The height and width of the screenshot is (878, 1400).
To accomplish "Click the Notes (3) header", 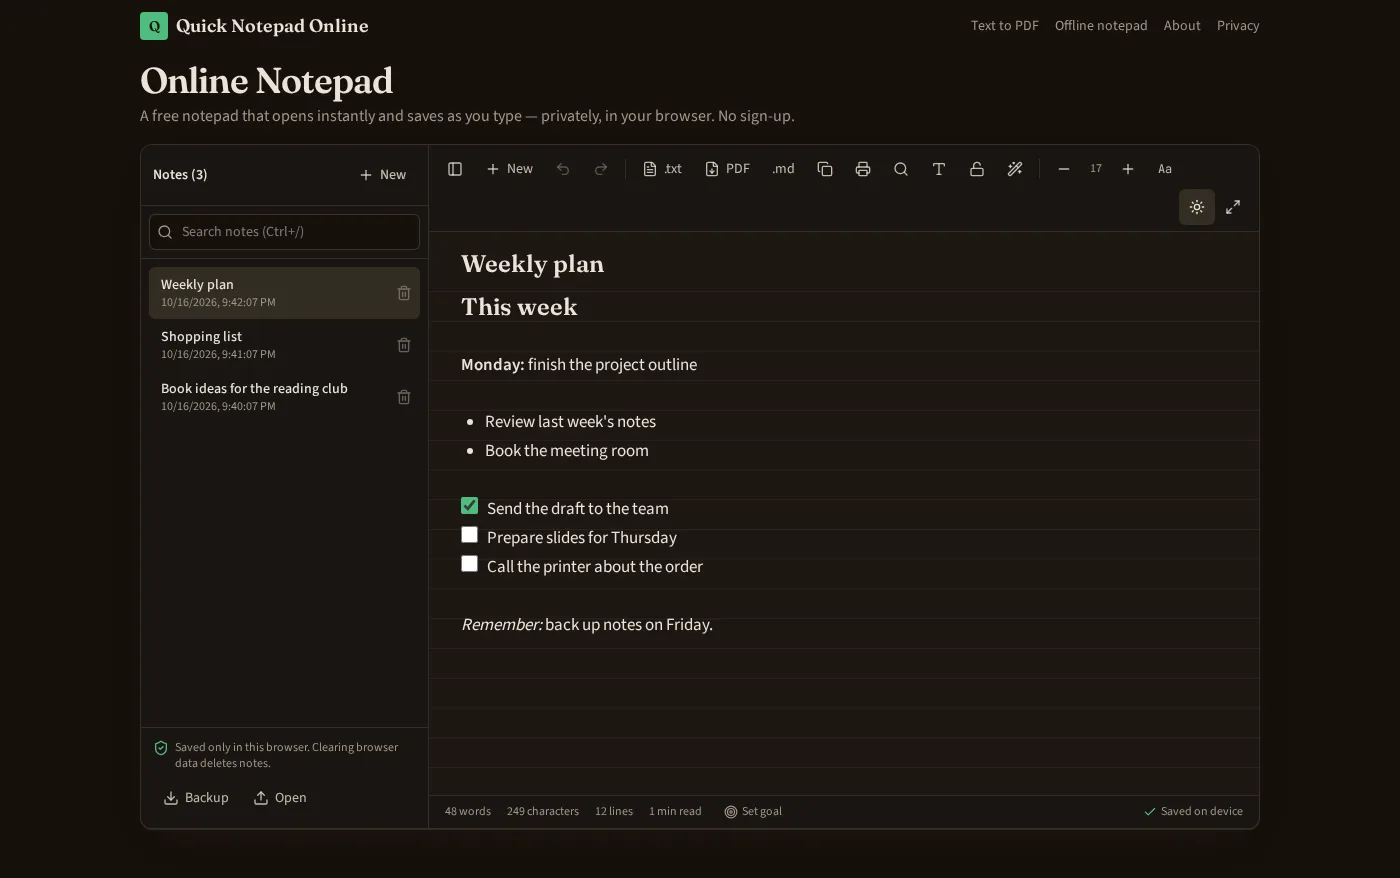I will tap(180, 175).
